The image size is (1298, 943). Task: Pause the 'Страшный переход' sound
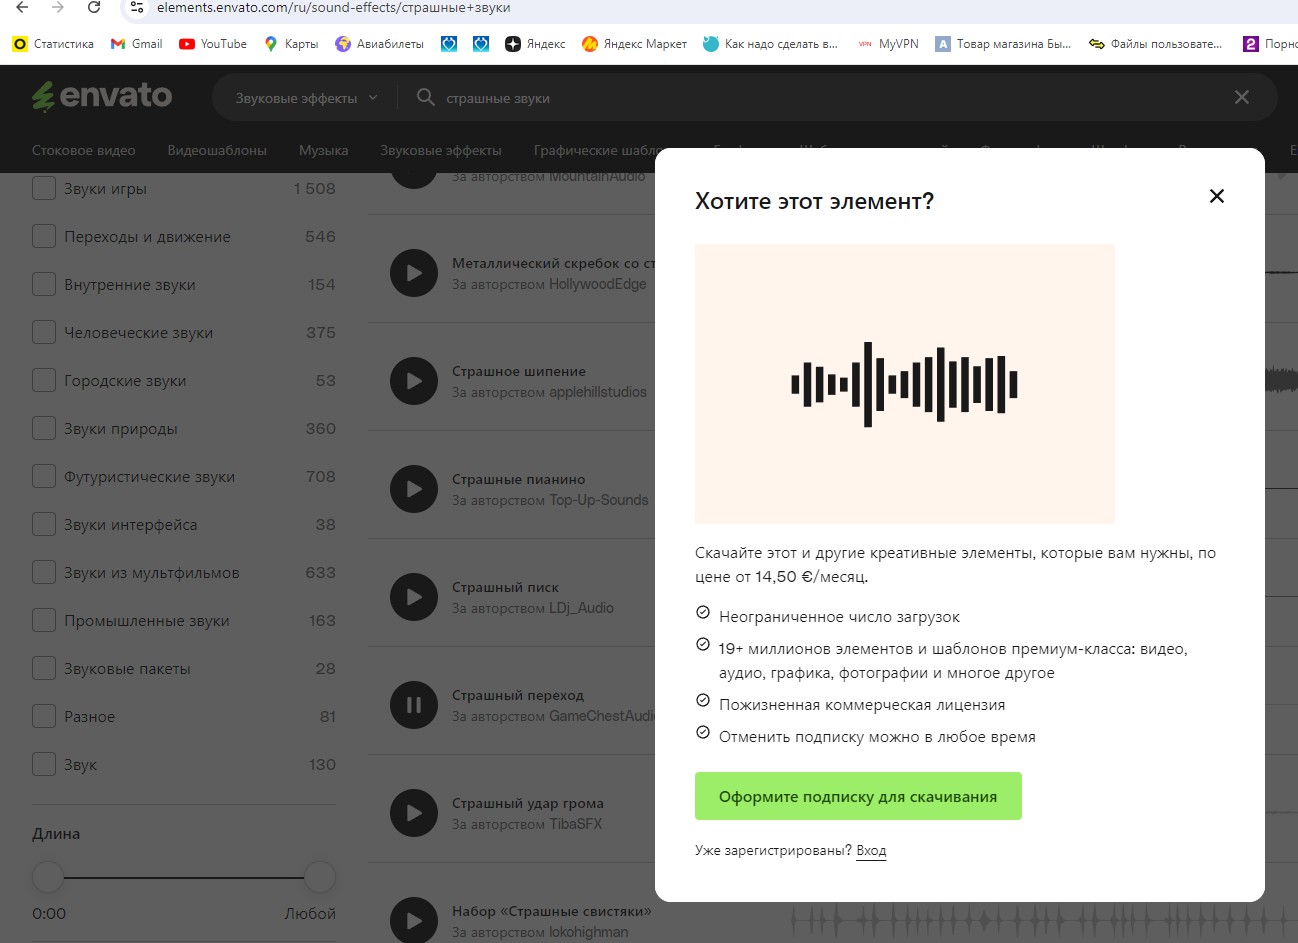(x=413, y=705)
